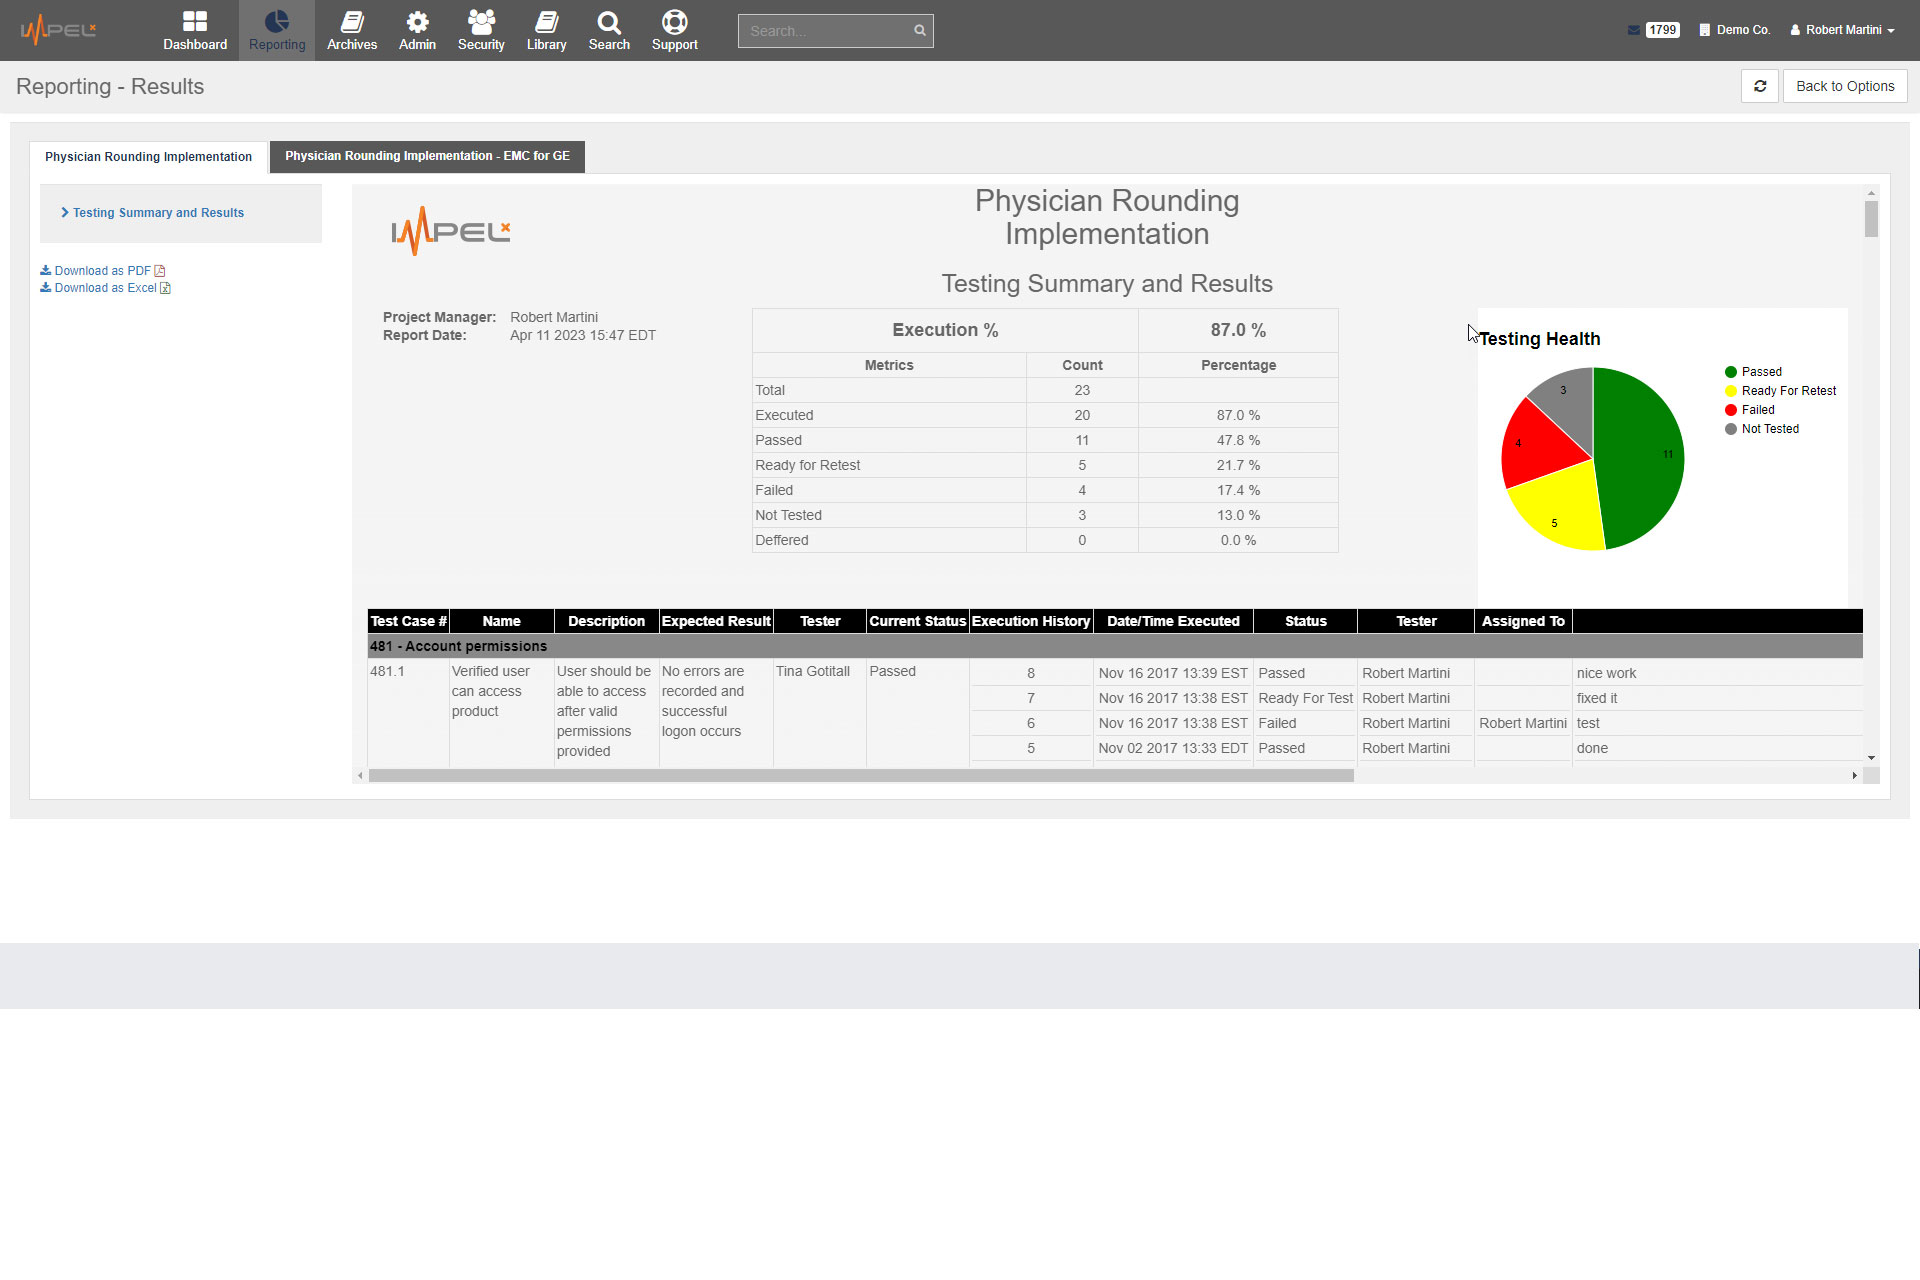Click the magnifier icon inside search box

coord(920,31)
